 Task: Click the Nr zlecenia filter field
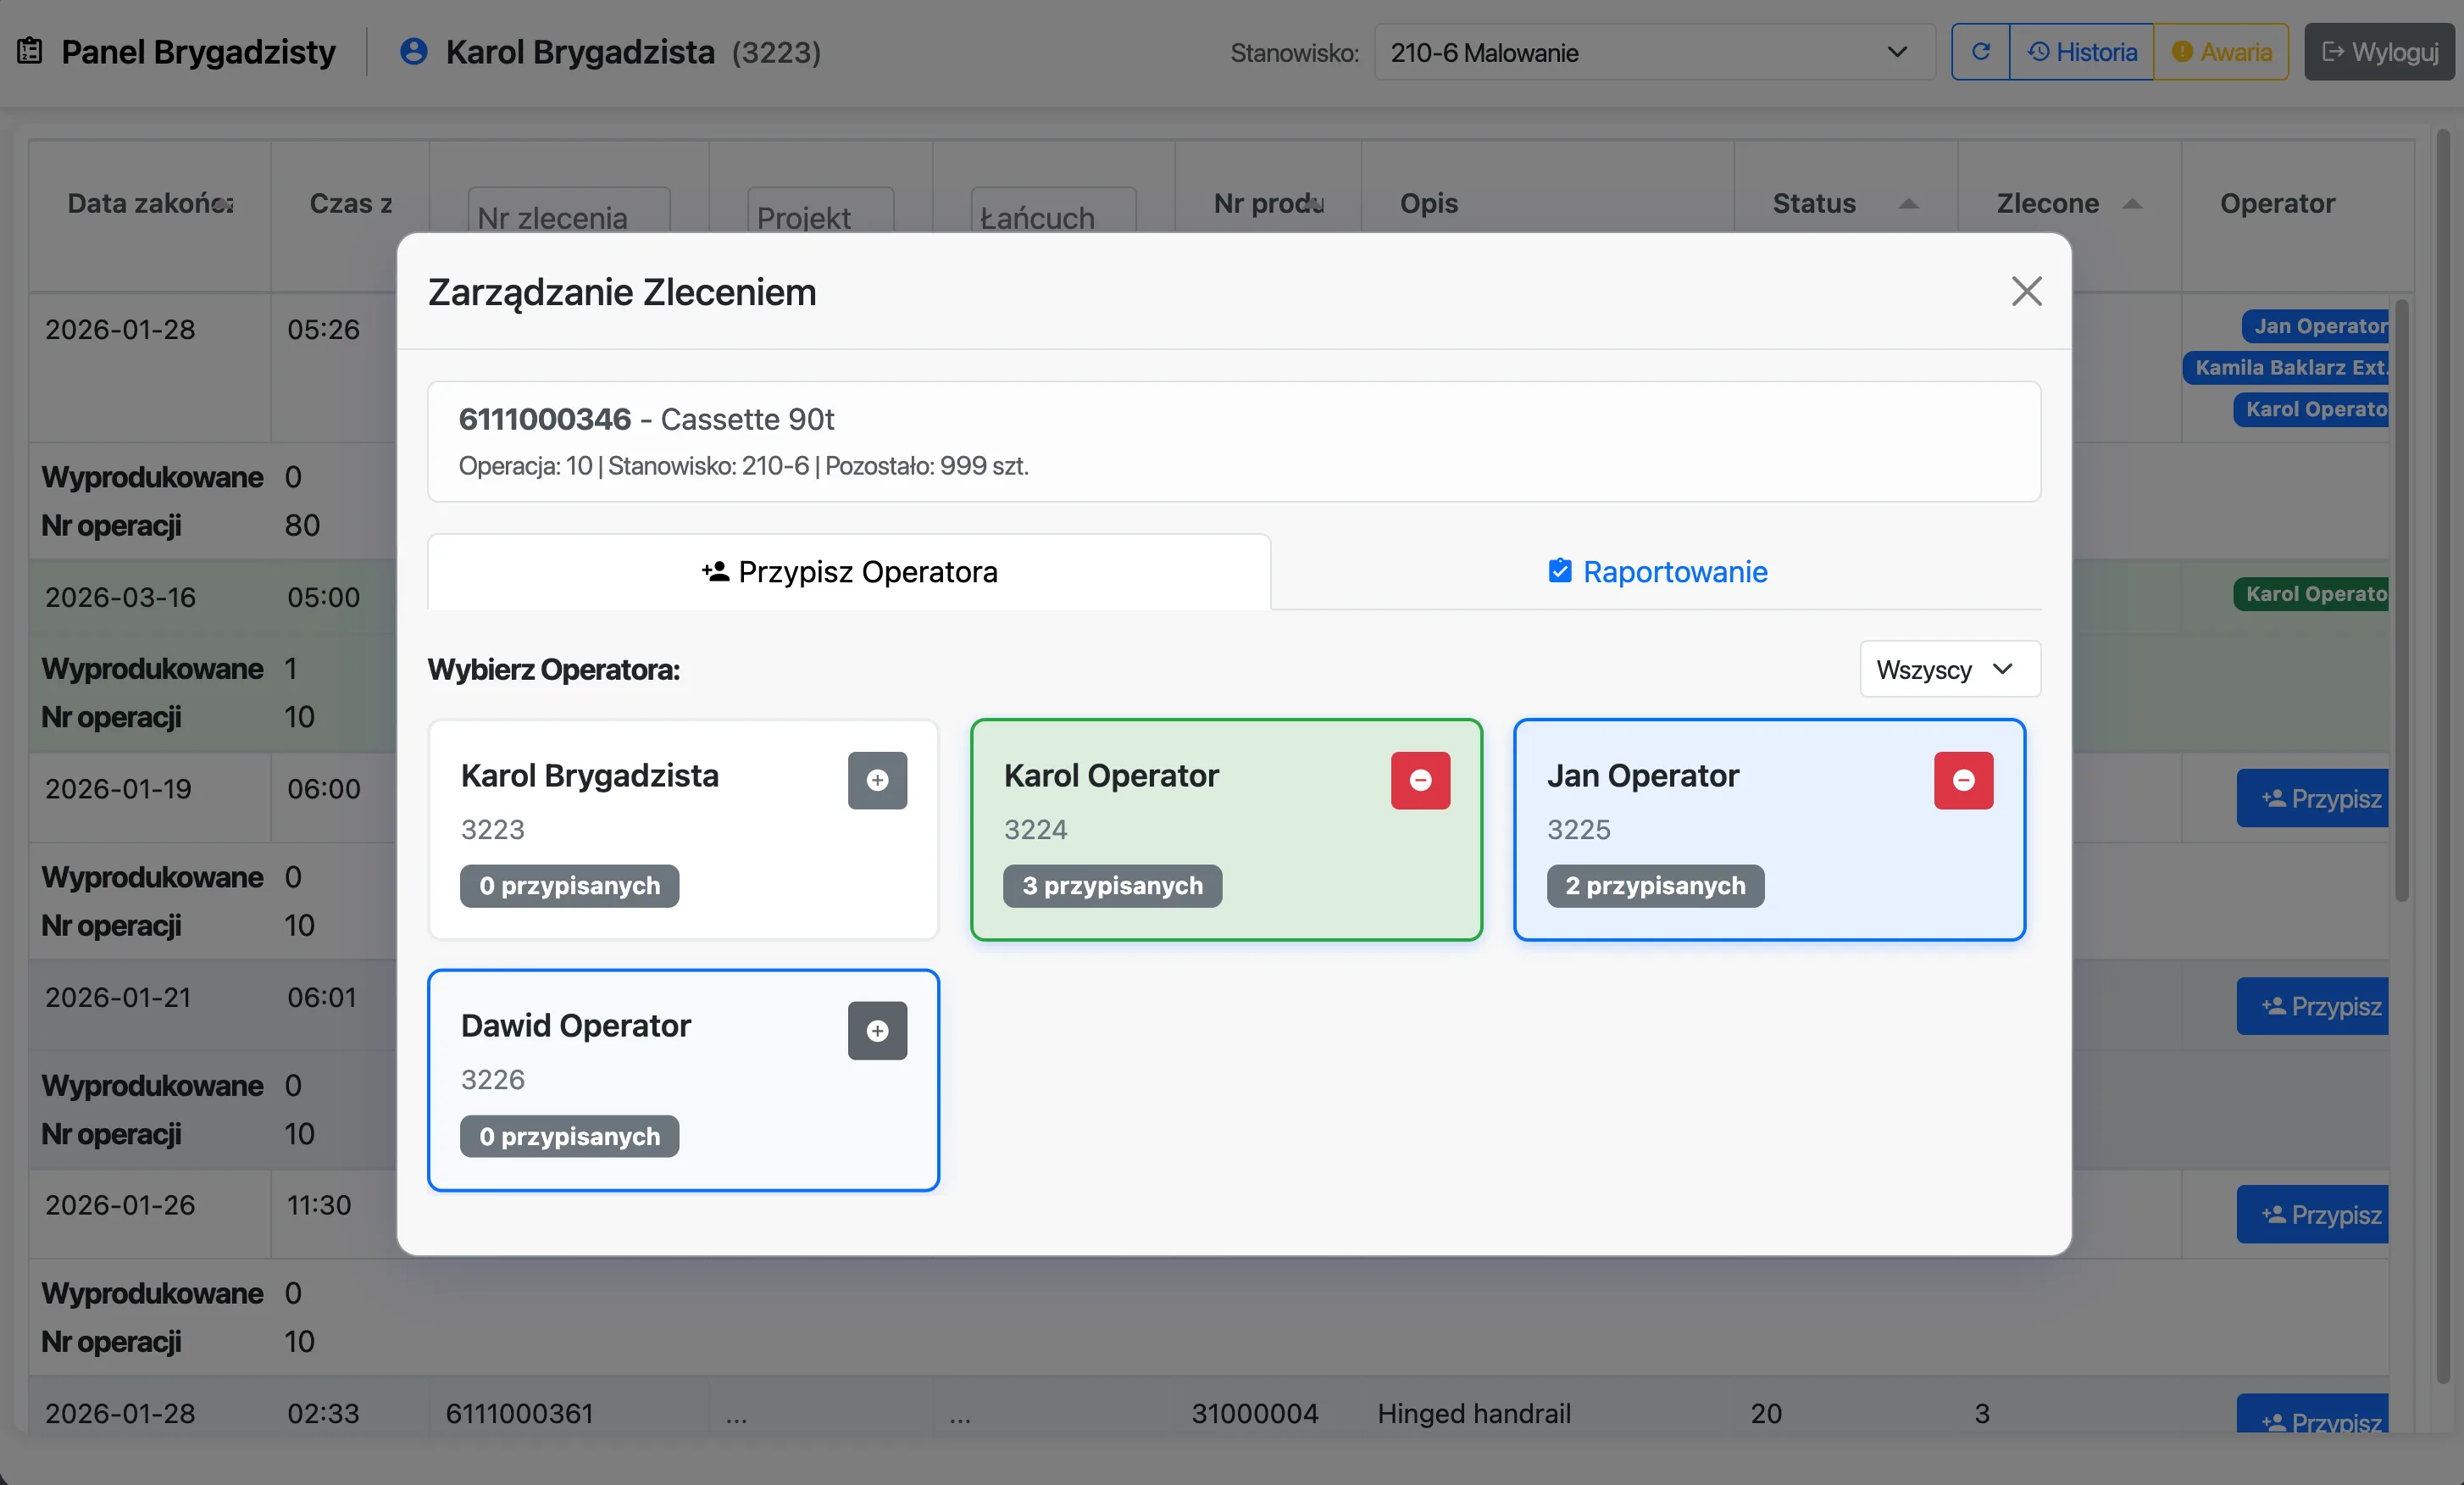pos(568,211)
